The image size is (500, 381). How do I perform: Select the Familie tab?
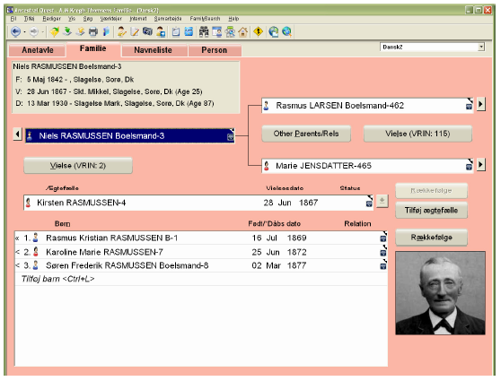pos(93,49)
